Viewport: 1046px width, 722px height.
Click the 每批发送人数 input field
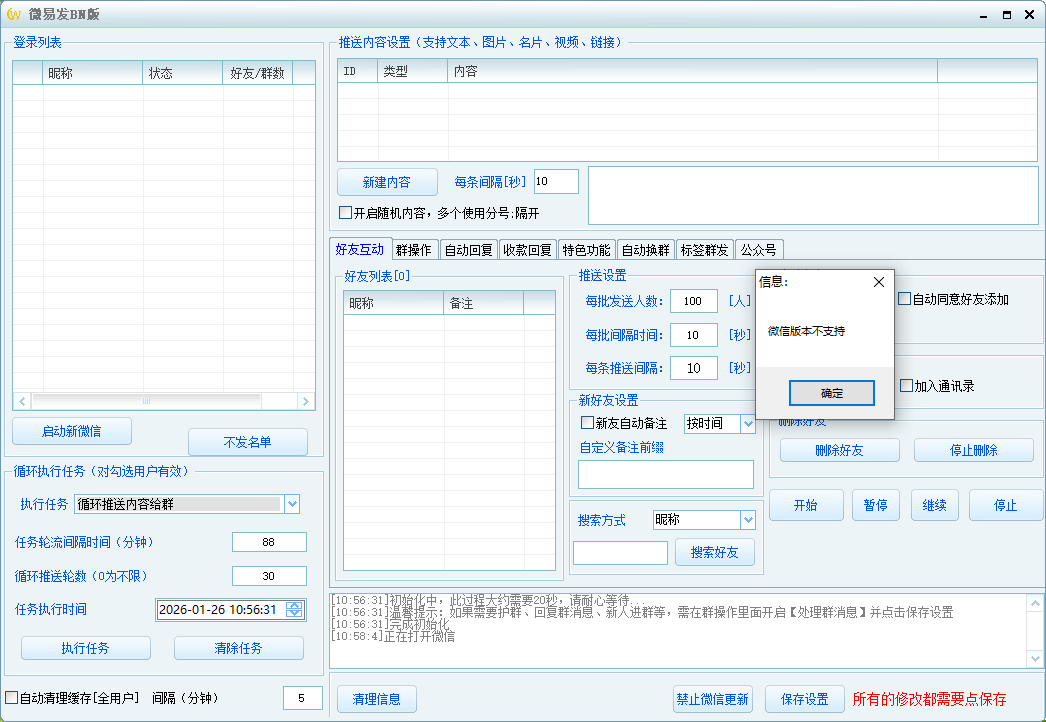coord(693,300)
